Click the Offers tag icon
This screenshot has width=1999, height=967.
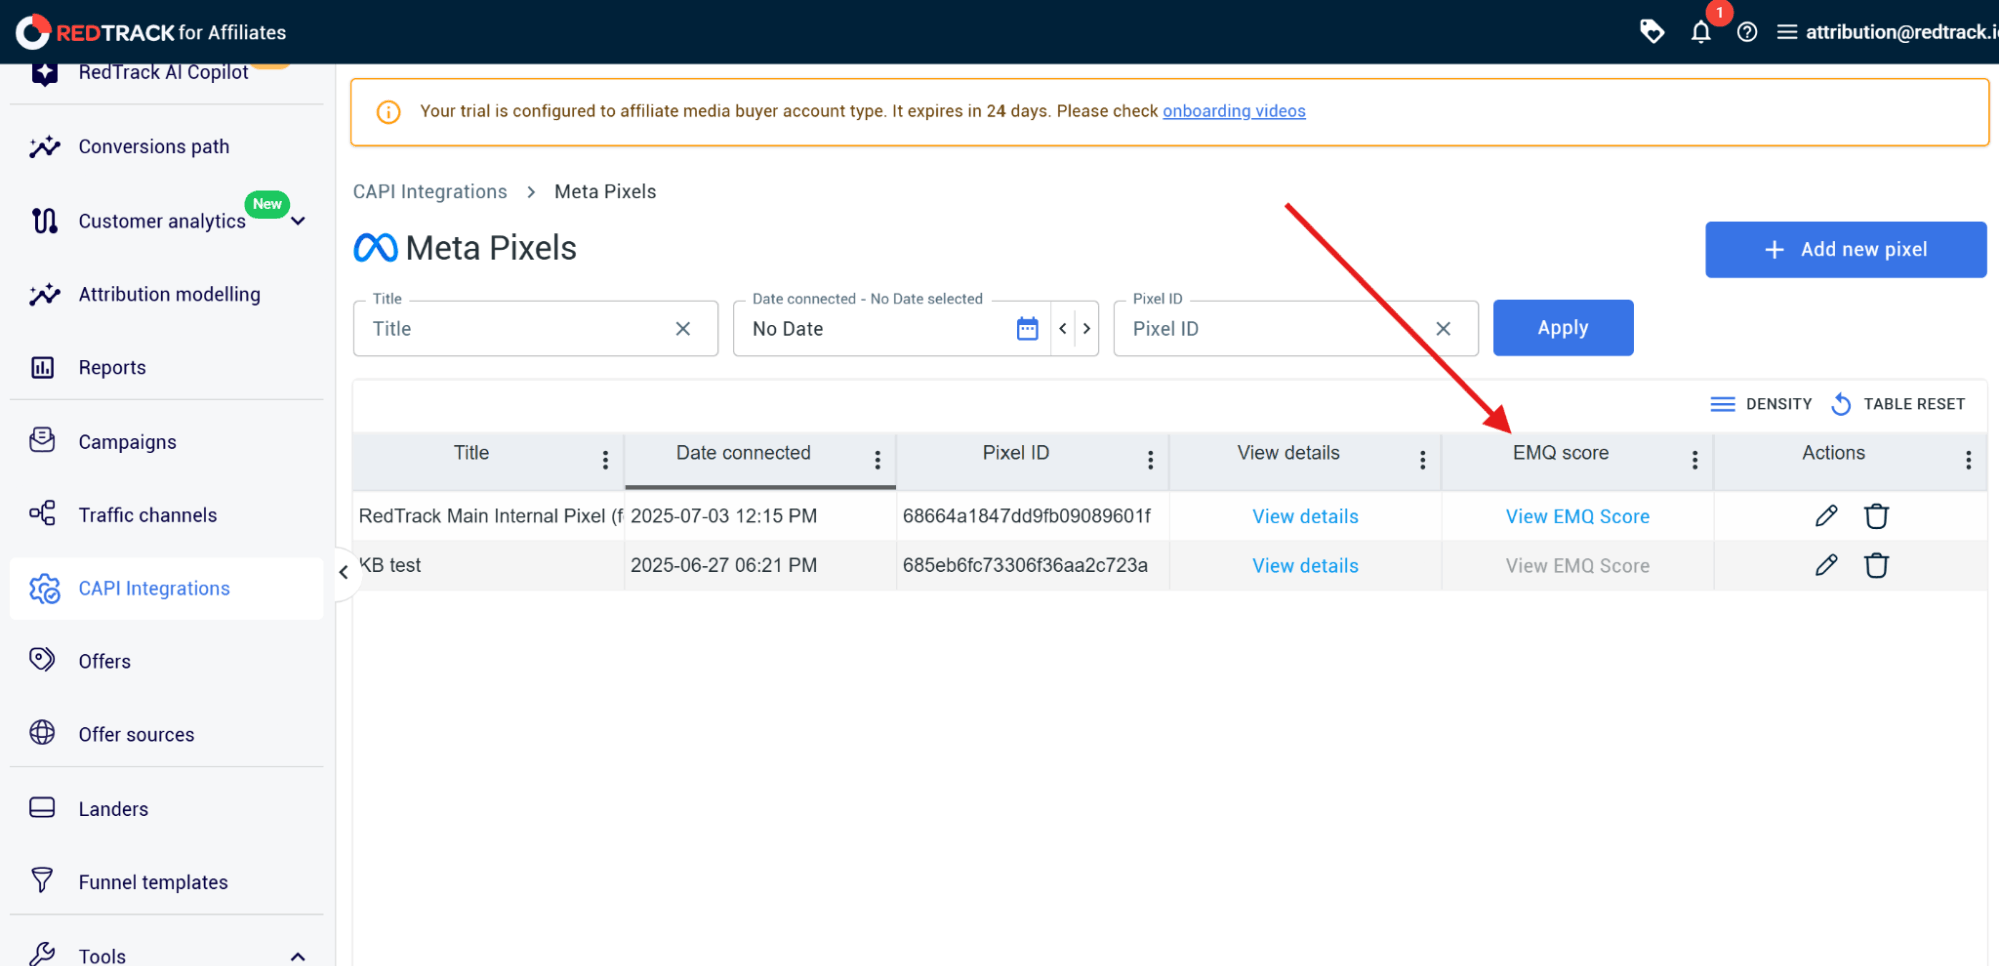pos(43,660)
